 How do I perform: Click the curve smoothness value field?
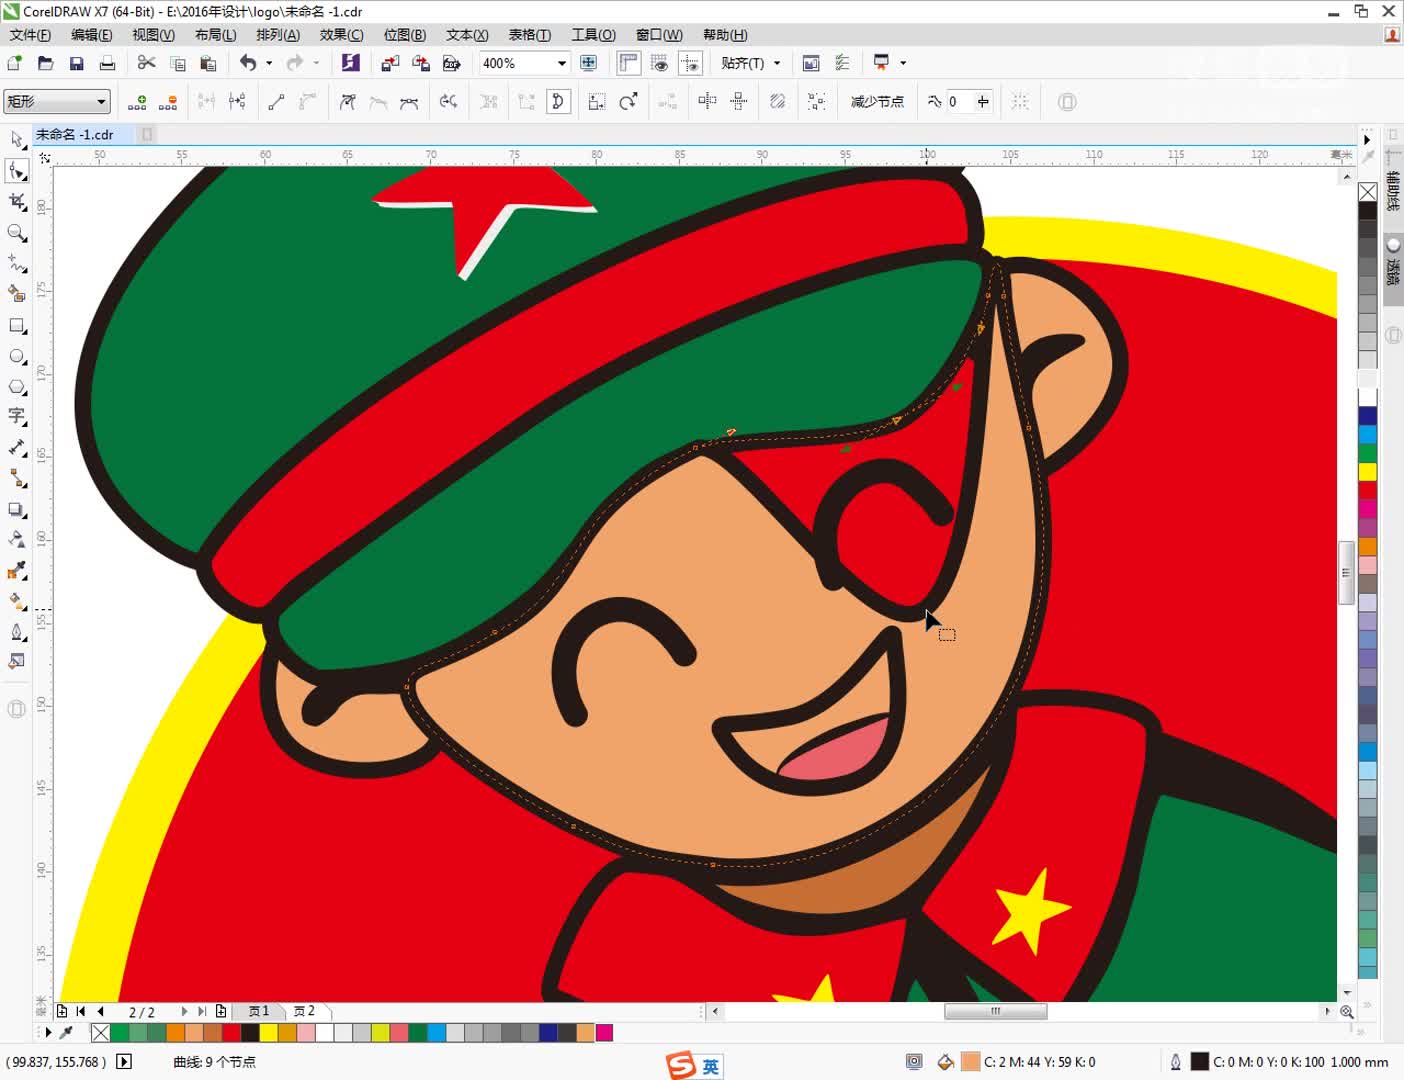959,102
